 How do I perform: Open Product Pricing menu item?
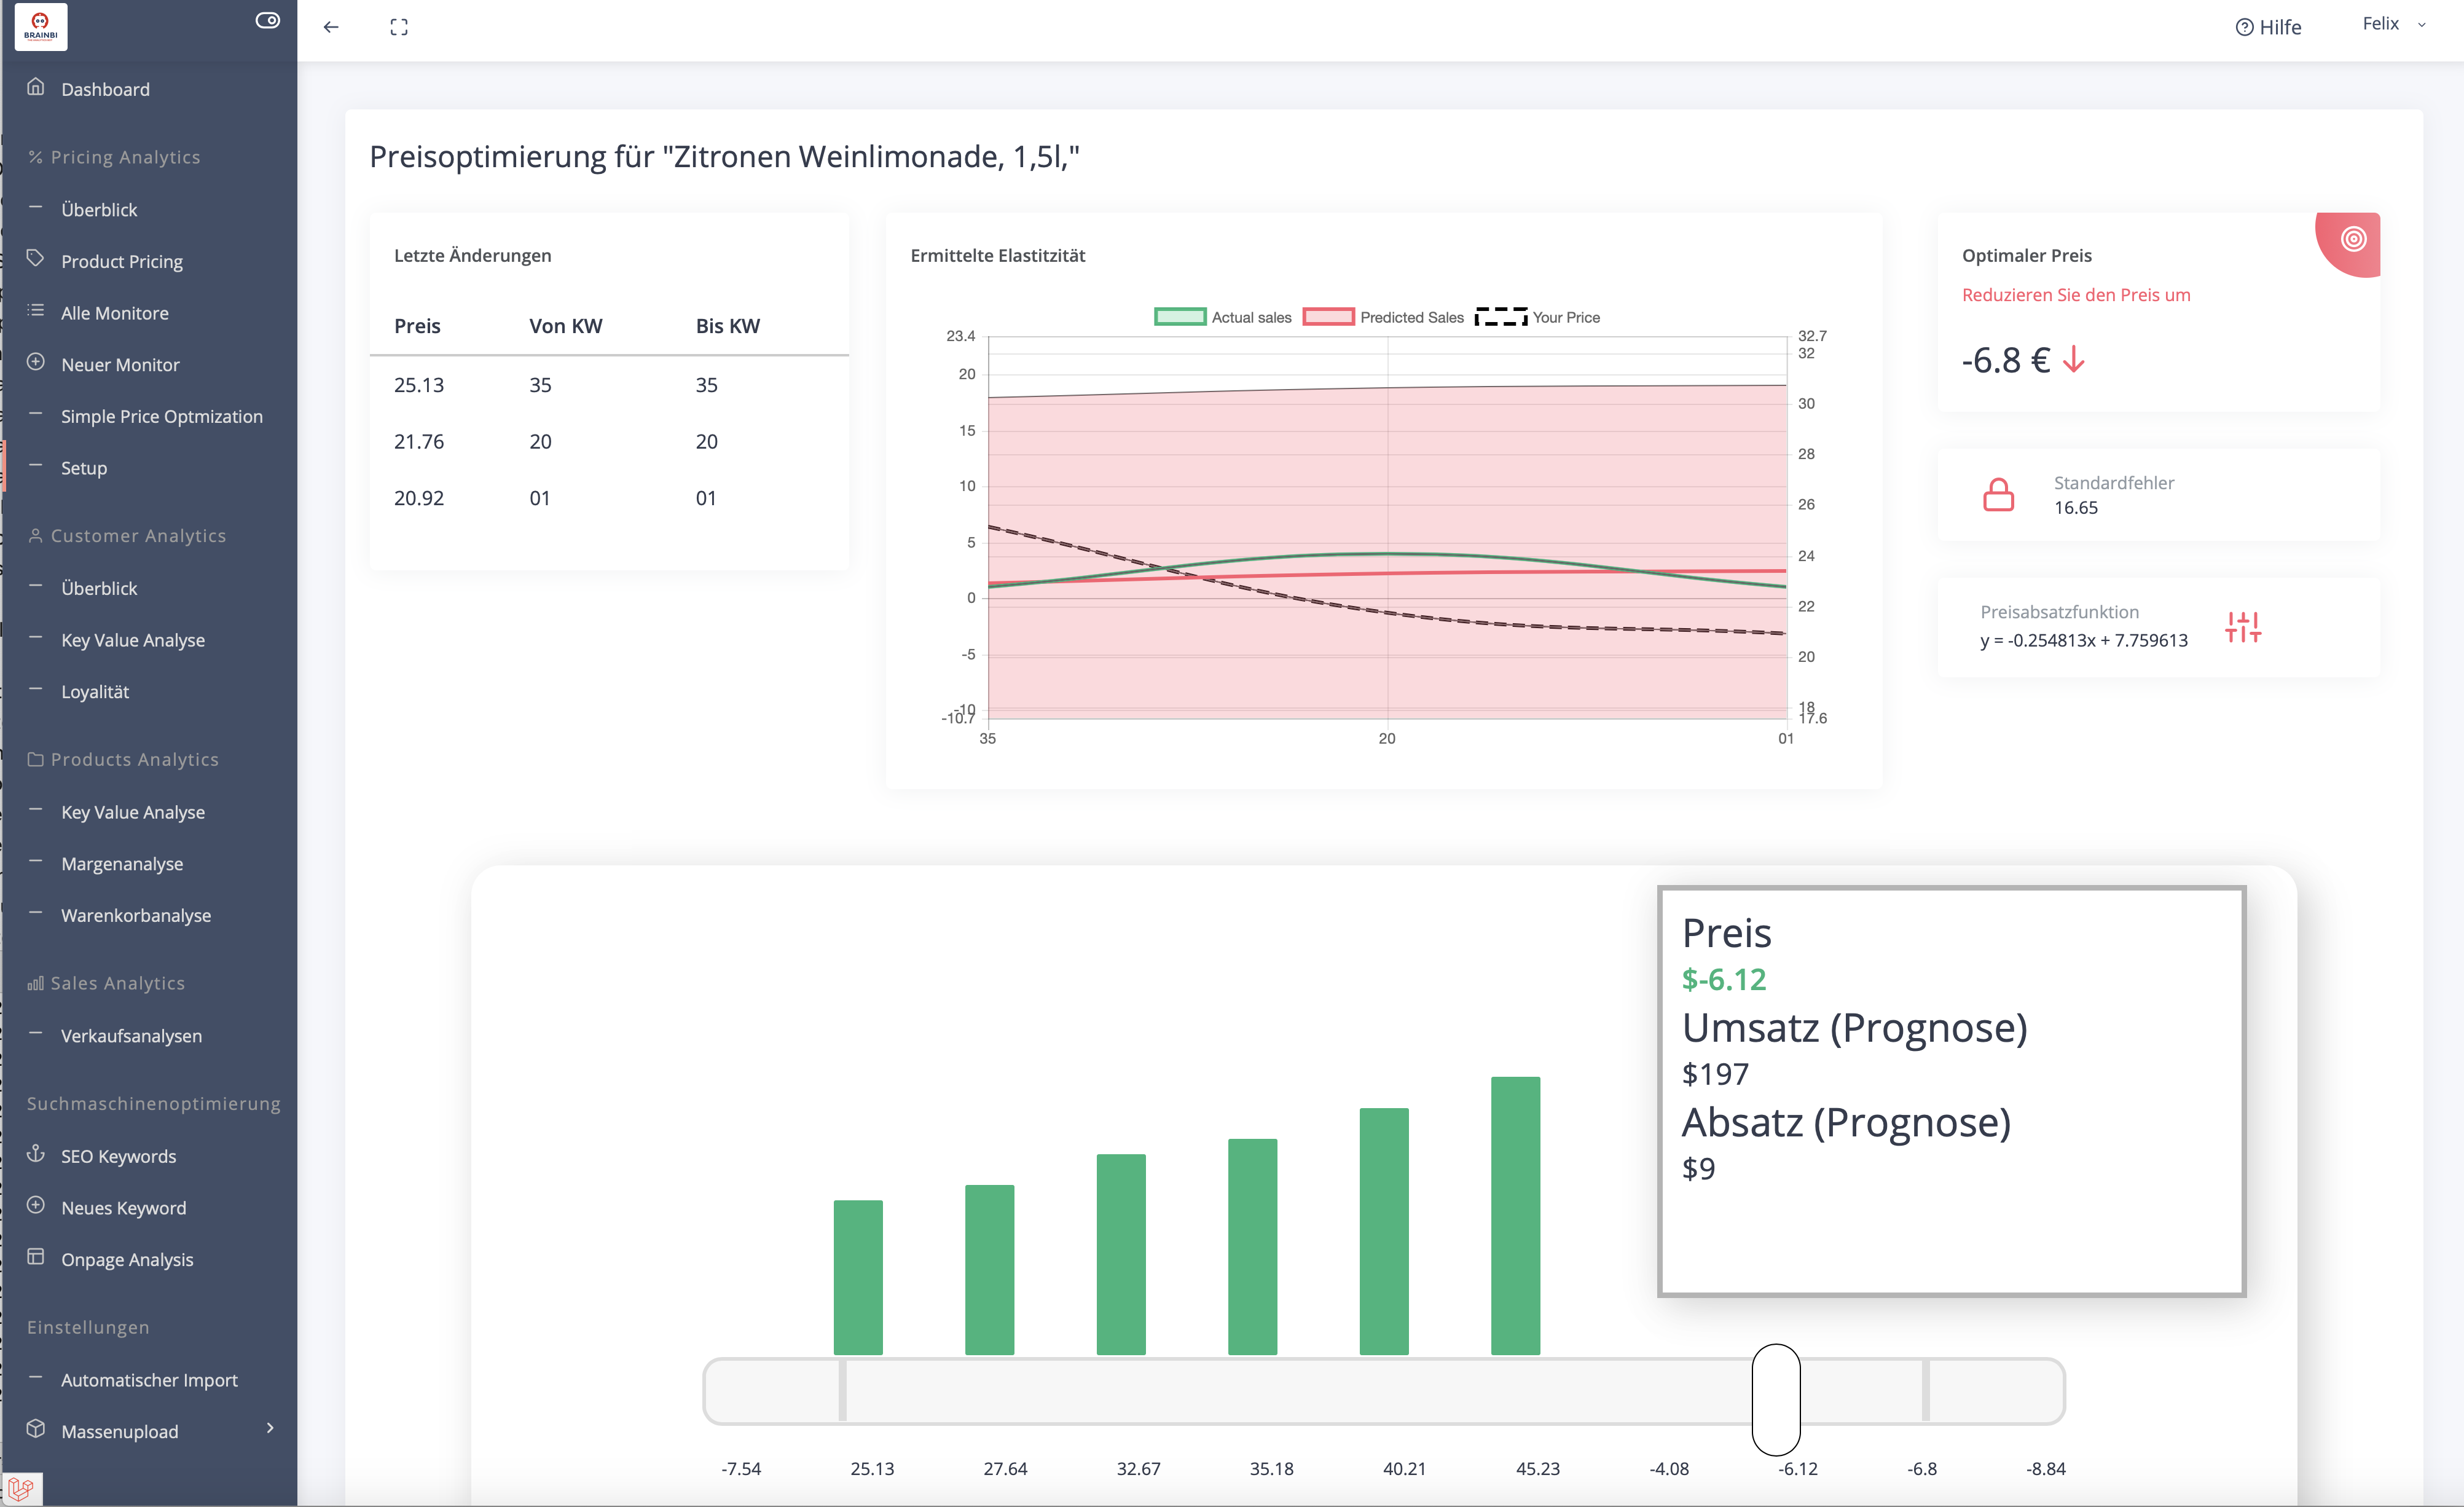point(122,261)
